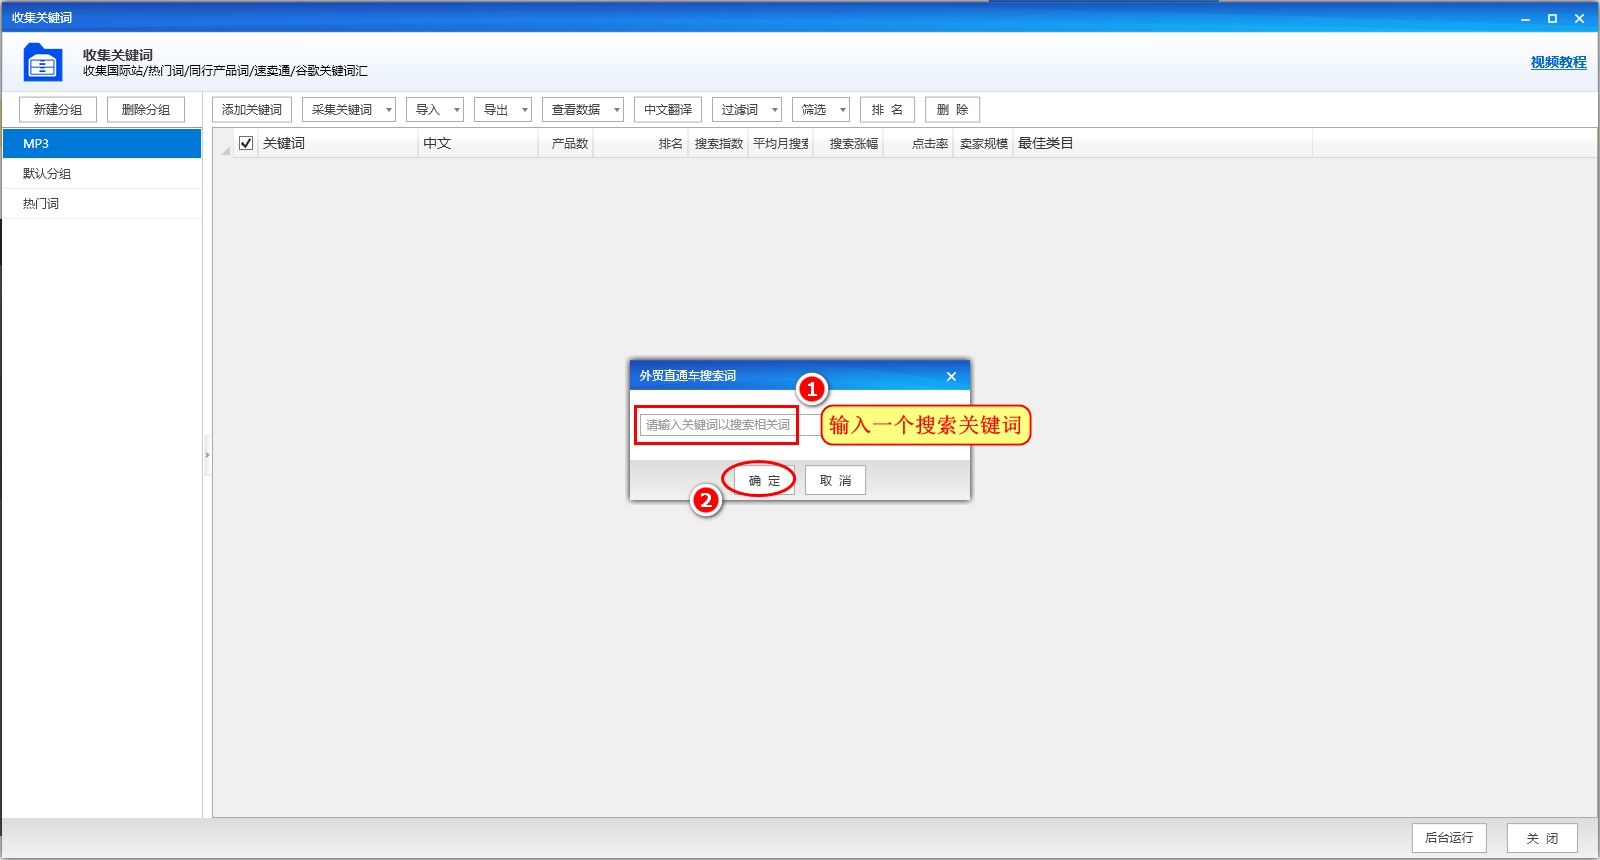The width and height of the screenshot is (1600, 860).
Task: Select the MP3 group in the sidebar
Action: (102, 144)
